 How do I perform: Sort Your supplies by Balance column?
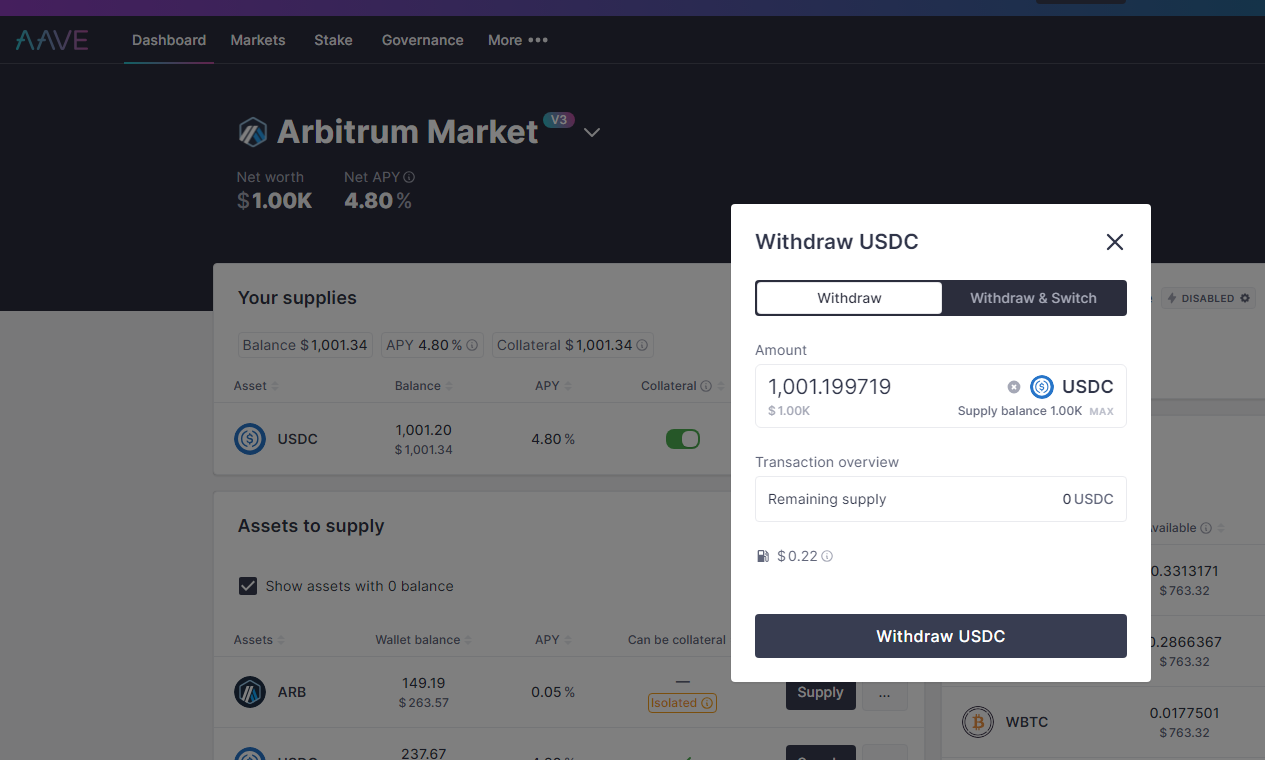coord(424,386)
